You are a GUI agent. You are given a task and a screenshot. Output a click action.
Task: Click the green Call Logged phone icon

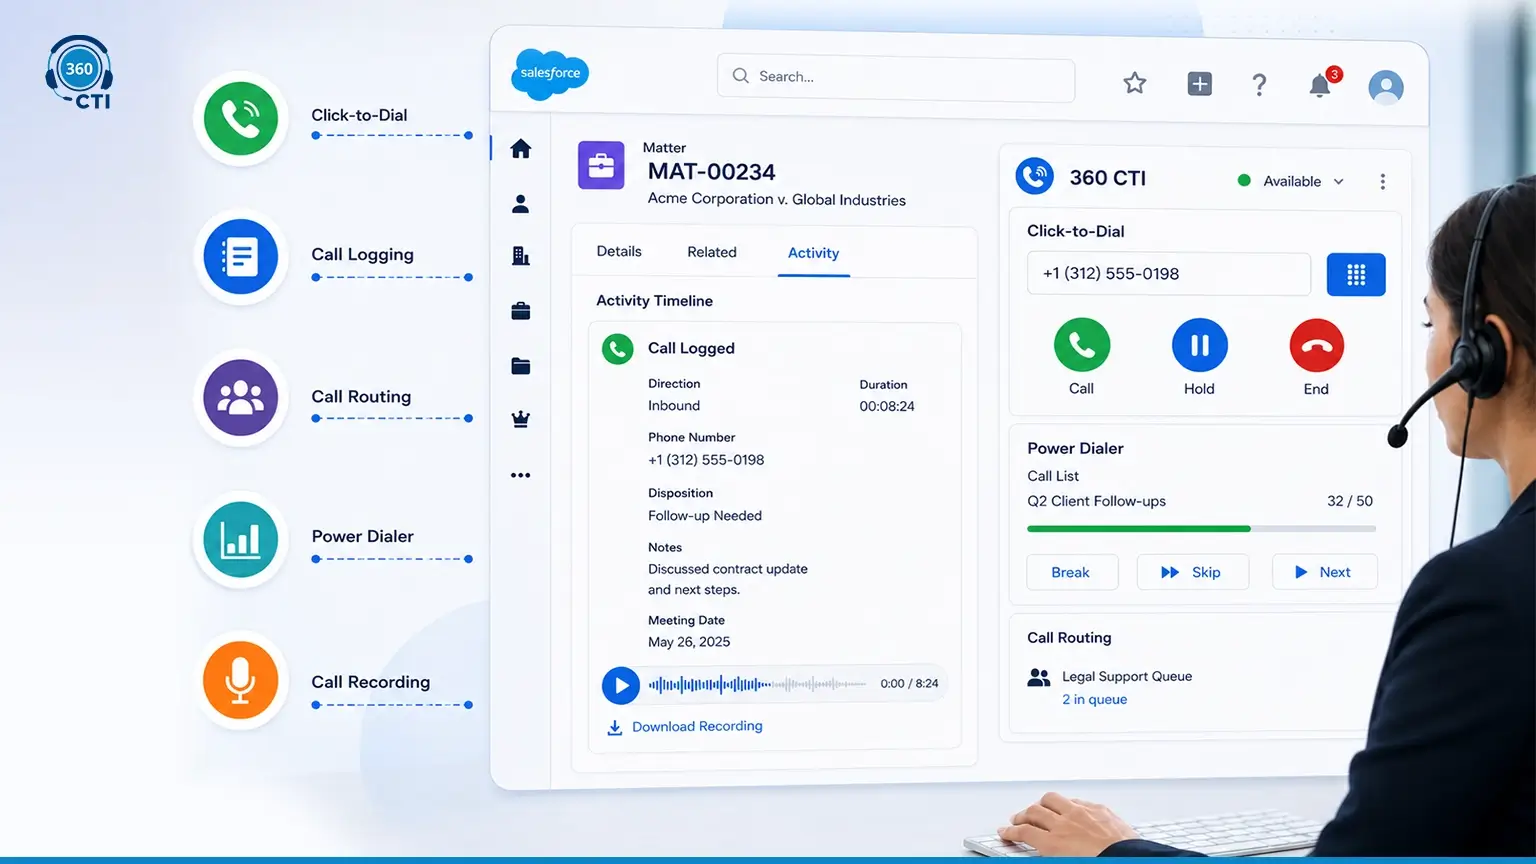[x=618, y=349]
